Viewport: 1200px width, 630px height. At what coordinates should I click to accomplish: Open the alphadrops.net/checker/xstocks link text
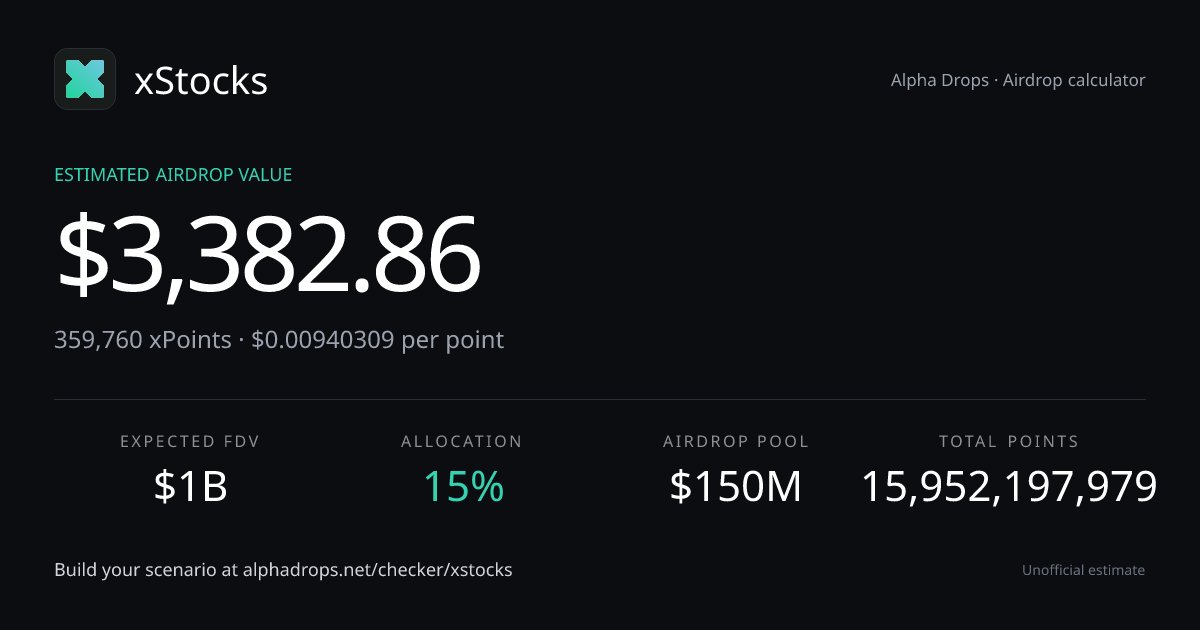[376, 570]
